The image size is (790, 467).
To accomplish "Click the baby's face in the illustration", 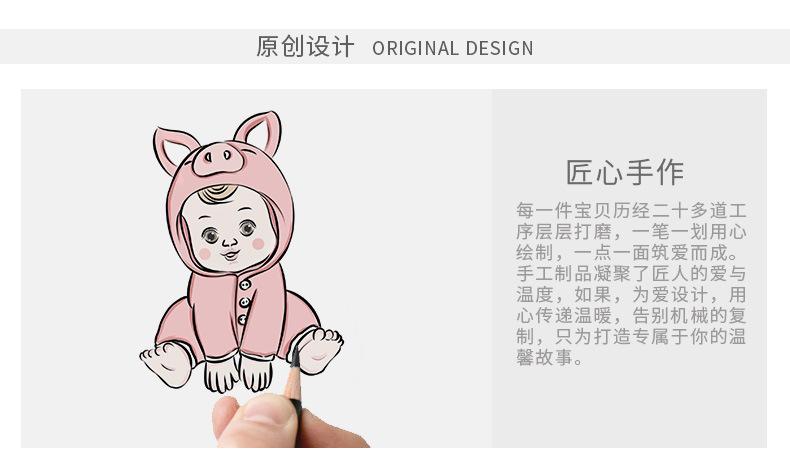I will pyautogui.click(x=228, y=229).
